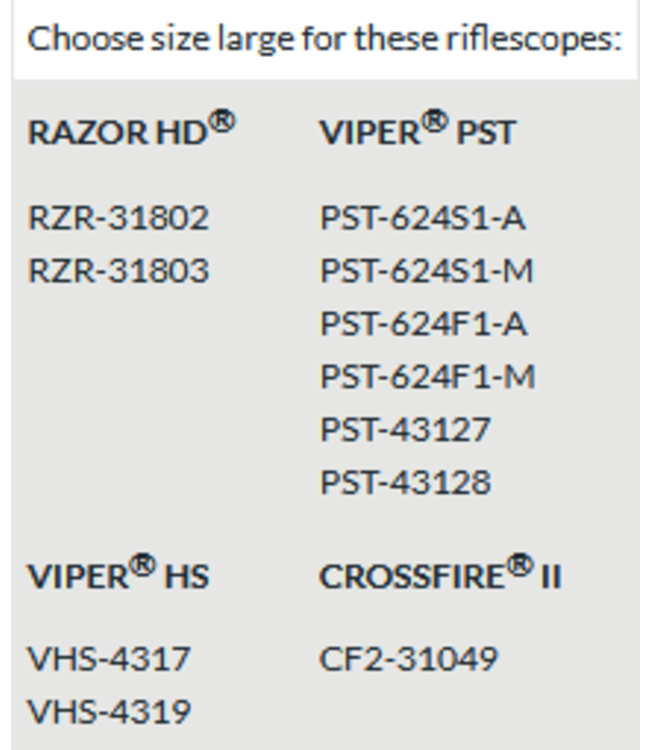This screenshot has height=750, width=650.
Task: Click the CROSSFIRE II category heading
Action: click(440, 576)
